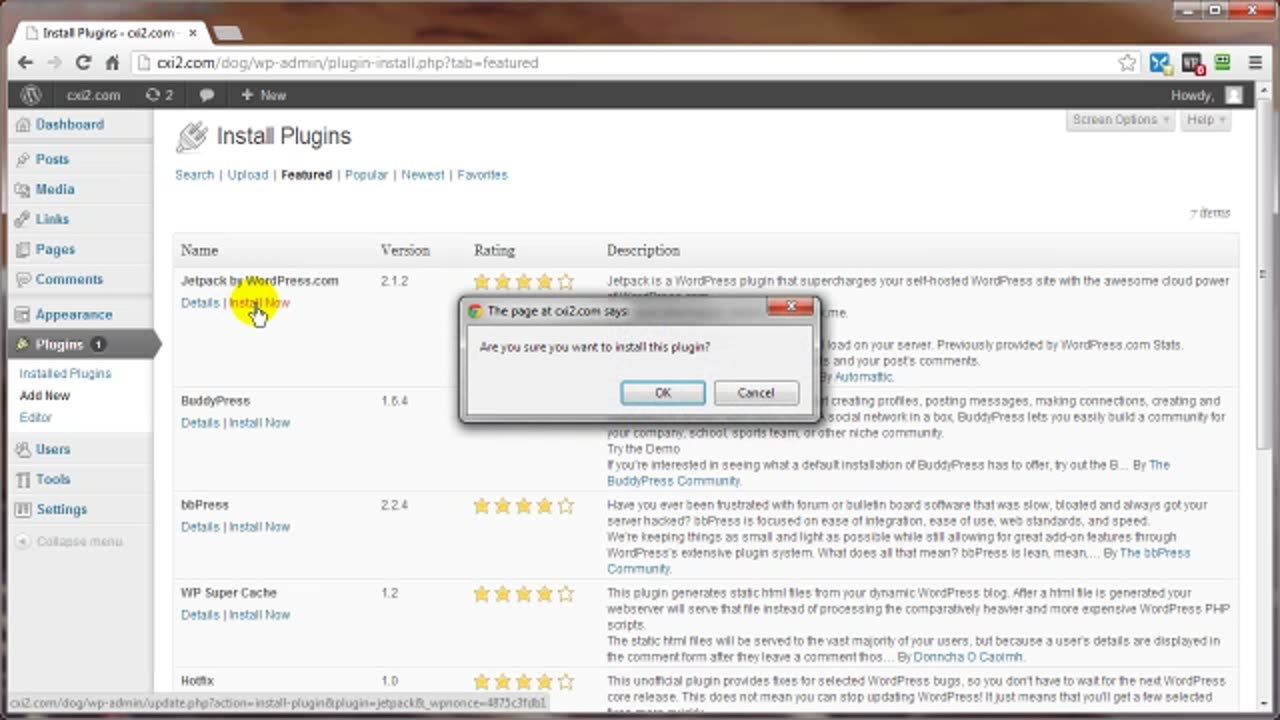Open Details for BuddyPress

tap(200, 423)
